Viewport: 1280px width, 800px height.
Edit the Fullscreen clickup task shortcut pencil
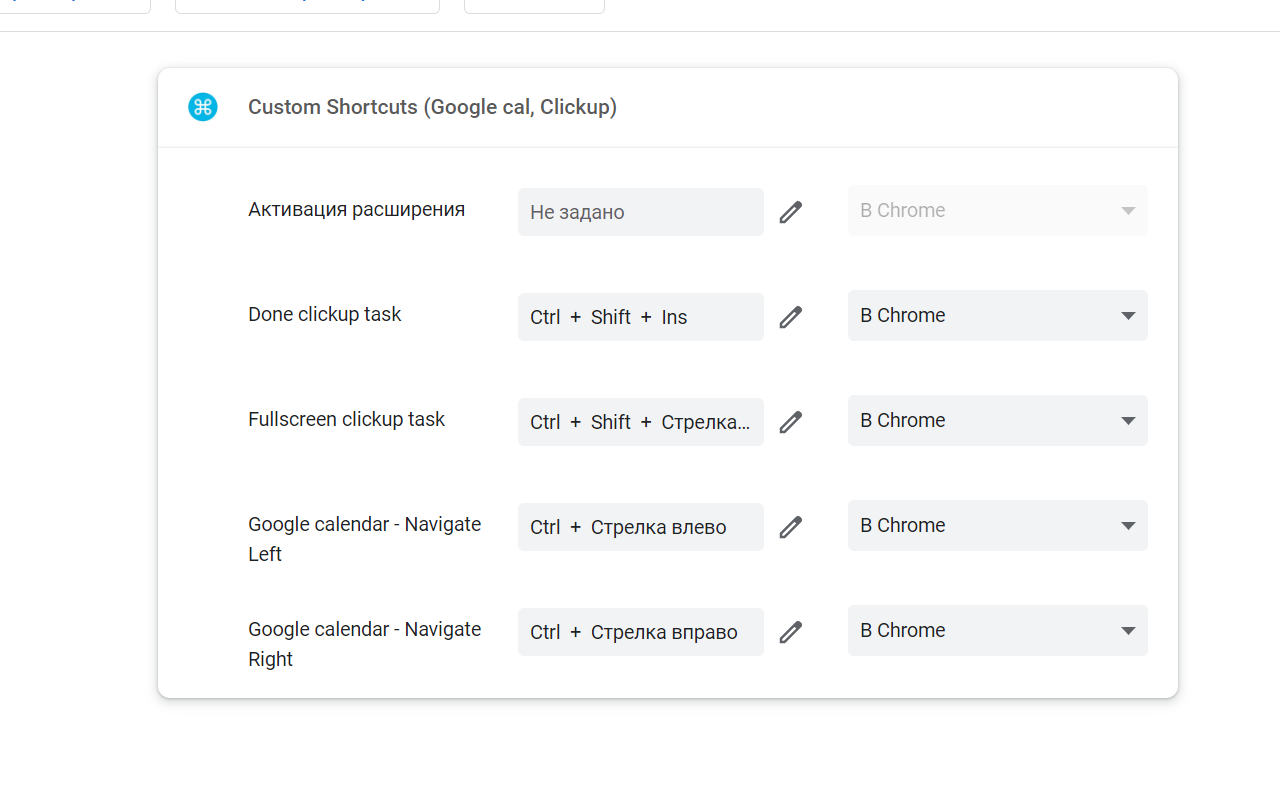[791, 422]
